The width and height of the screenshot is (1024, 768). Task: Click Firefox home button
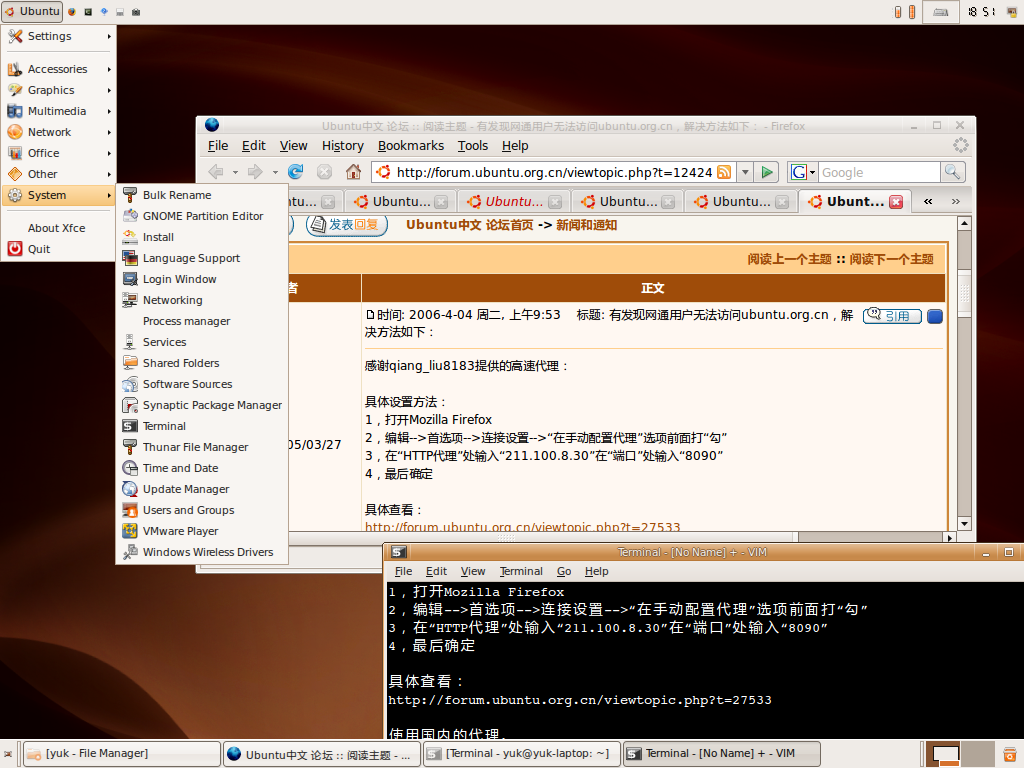coord(353,172)
